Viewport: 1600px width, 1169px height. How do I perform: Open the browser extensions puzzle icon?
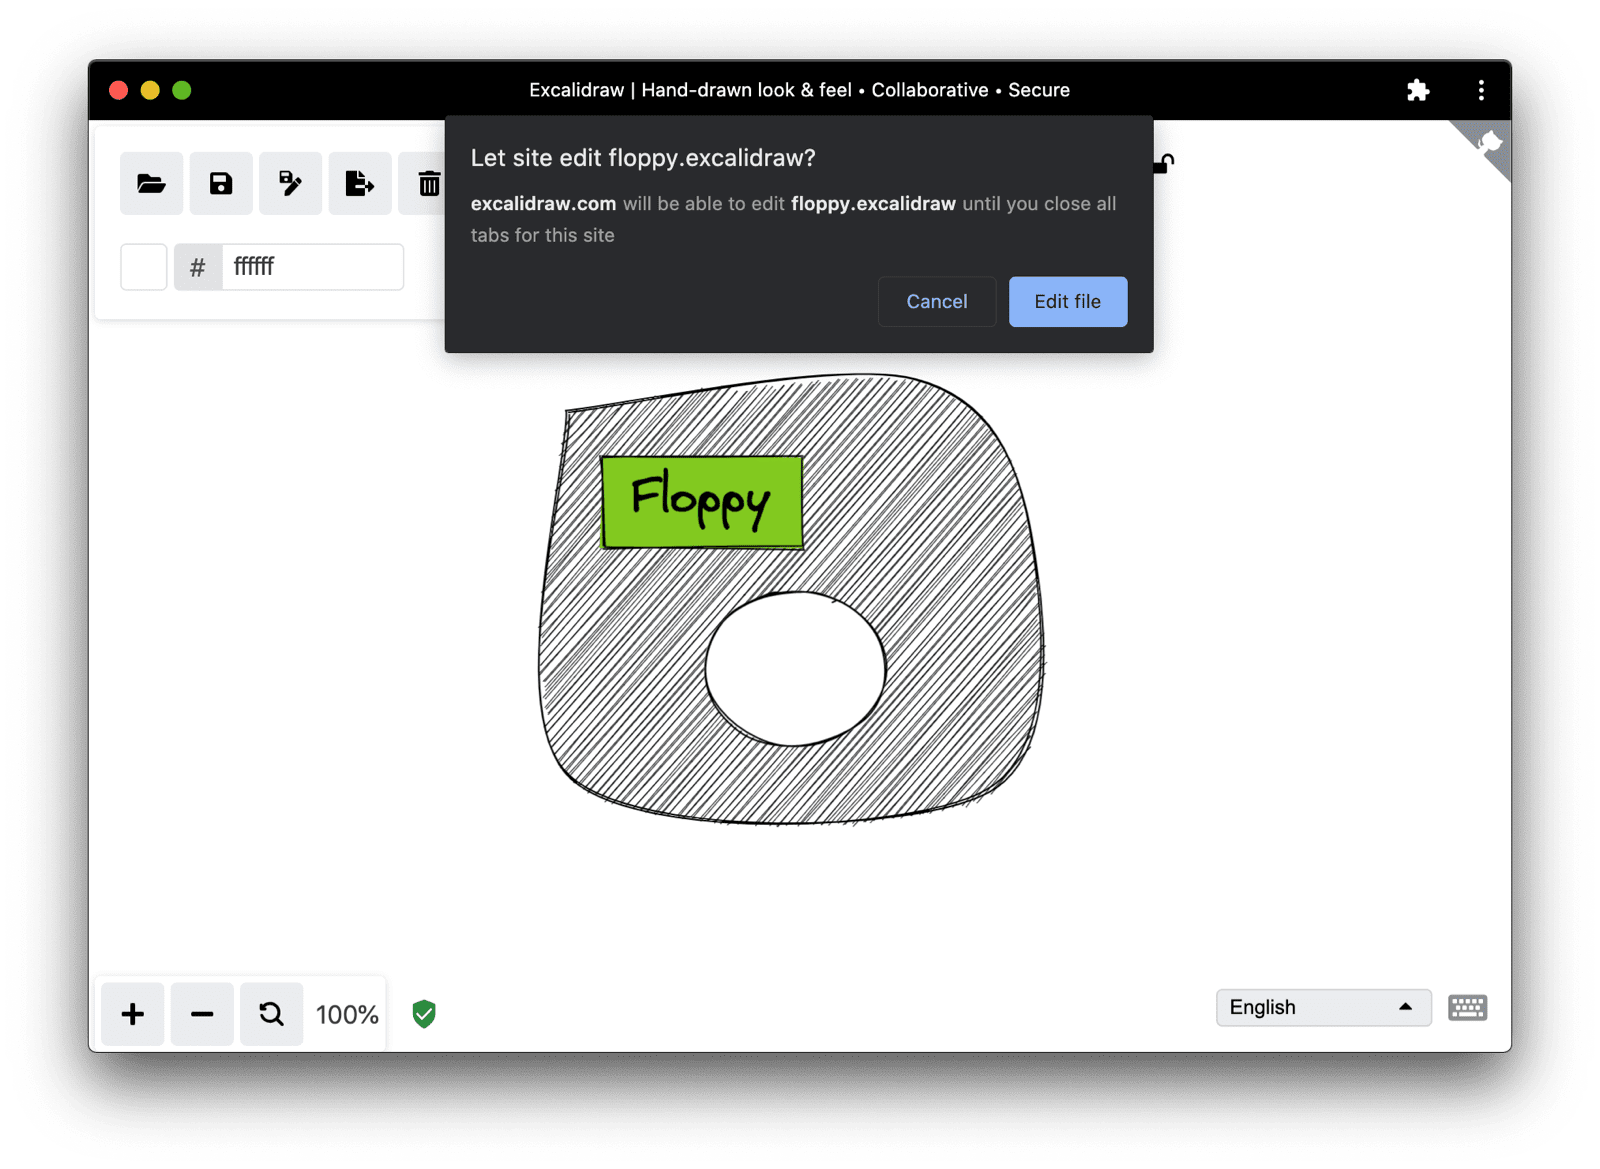click(x=1419, y=90)
